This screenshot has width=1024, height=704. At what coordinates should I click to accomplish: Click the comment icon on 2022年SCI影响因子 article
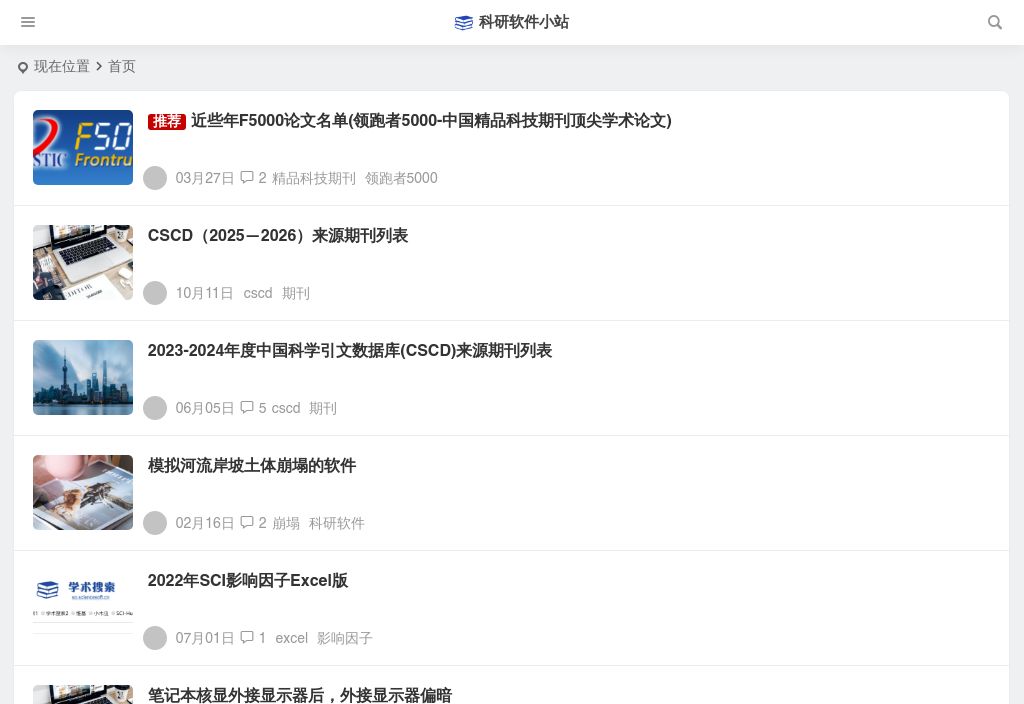[247, 638]
